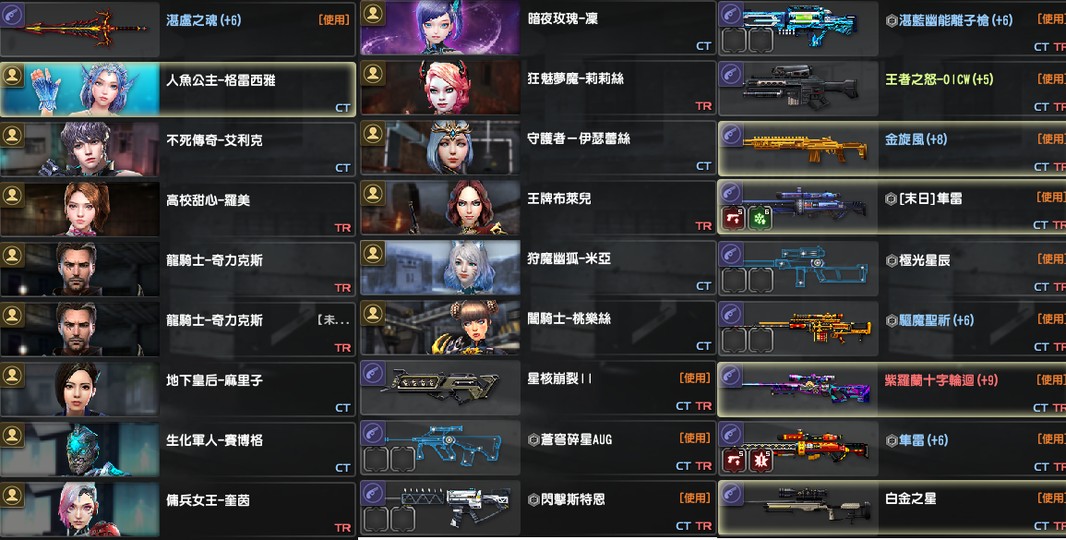Click 使用 on 星核崩裂II

(x=695, y=378)
